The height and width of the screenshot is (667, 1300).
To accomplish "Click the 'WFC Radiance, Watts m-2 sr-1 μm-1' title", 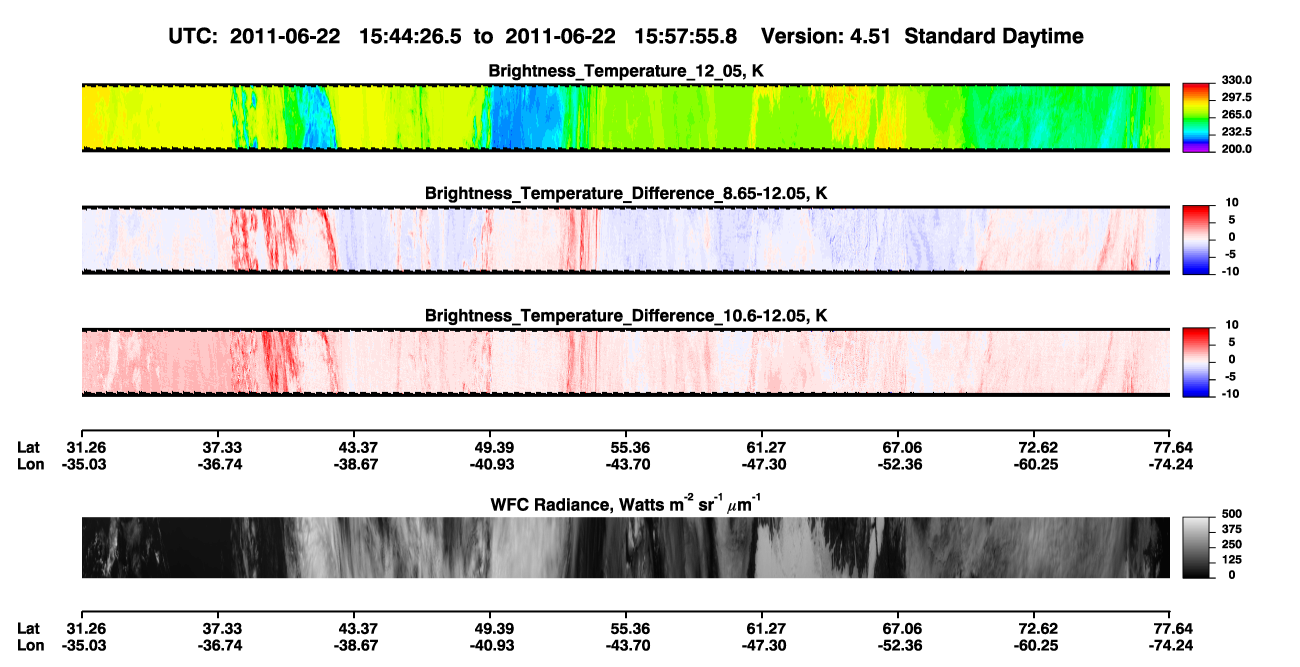I will (x=626, y=504).
